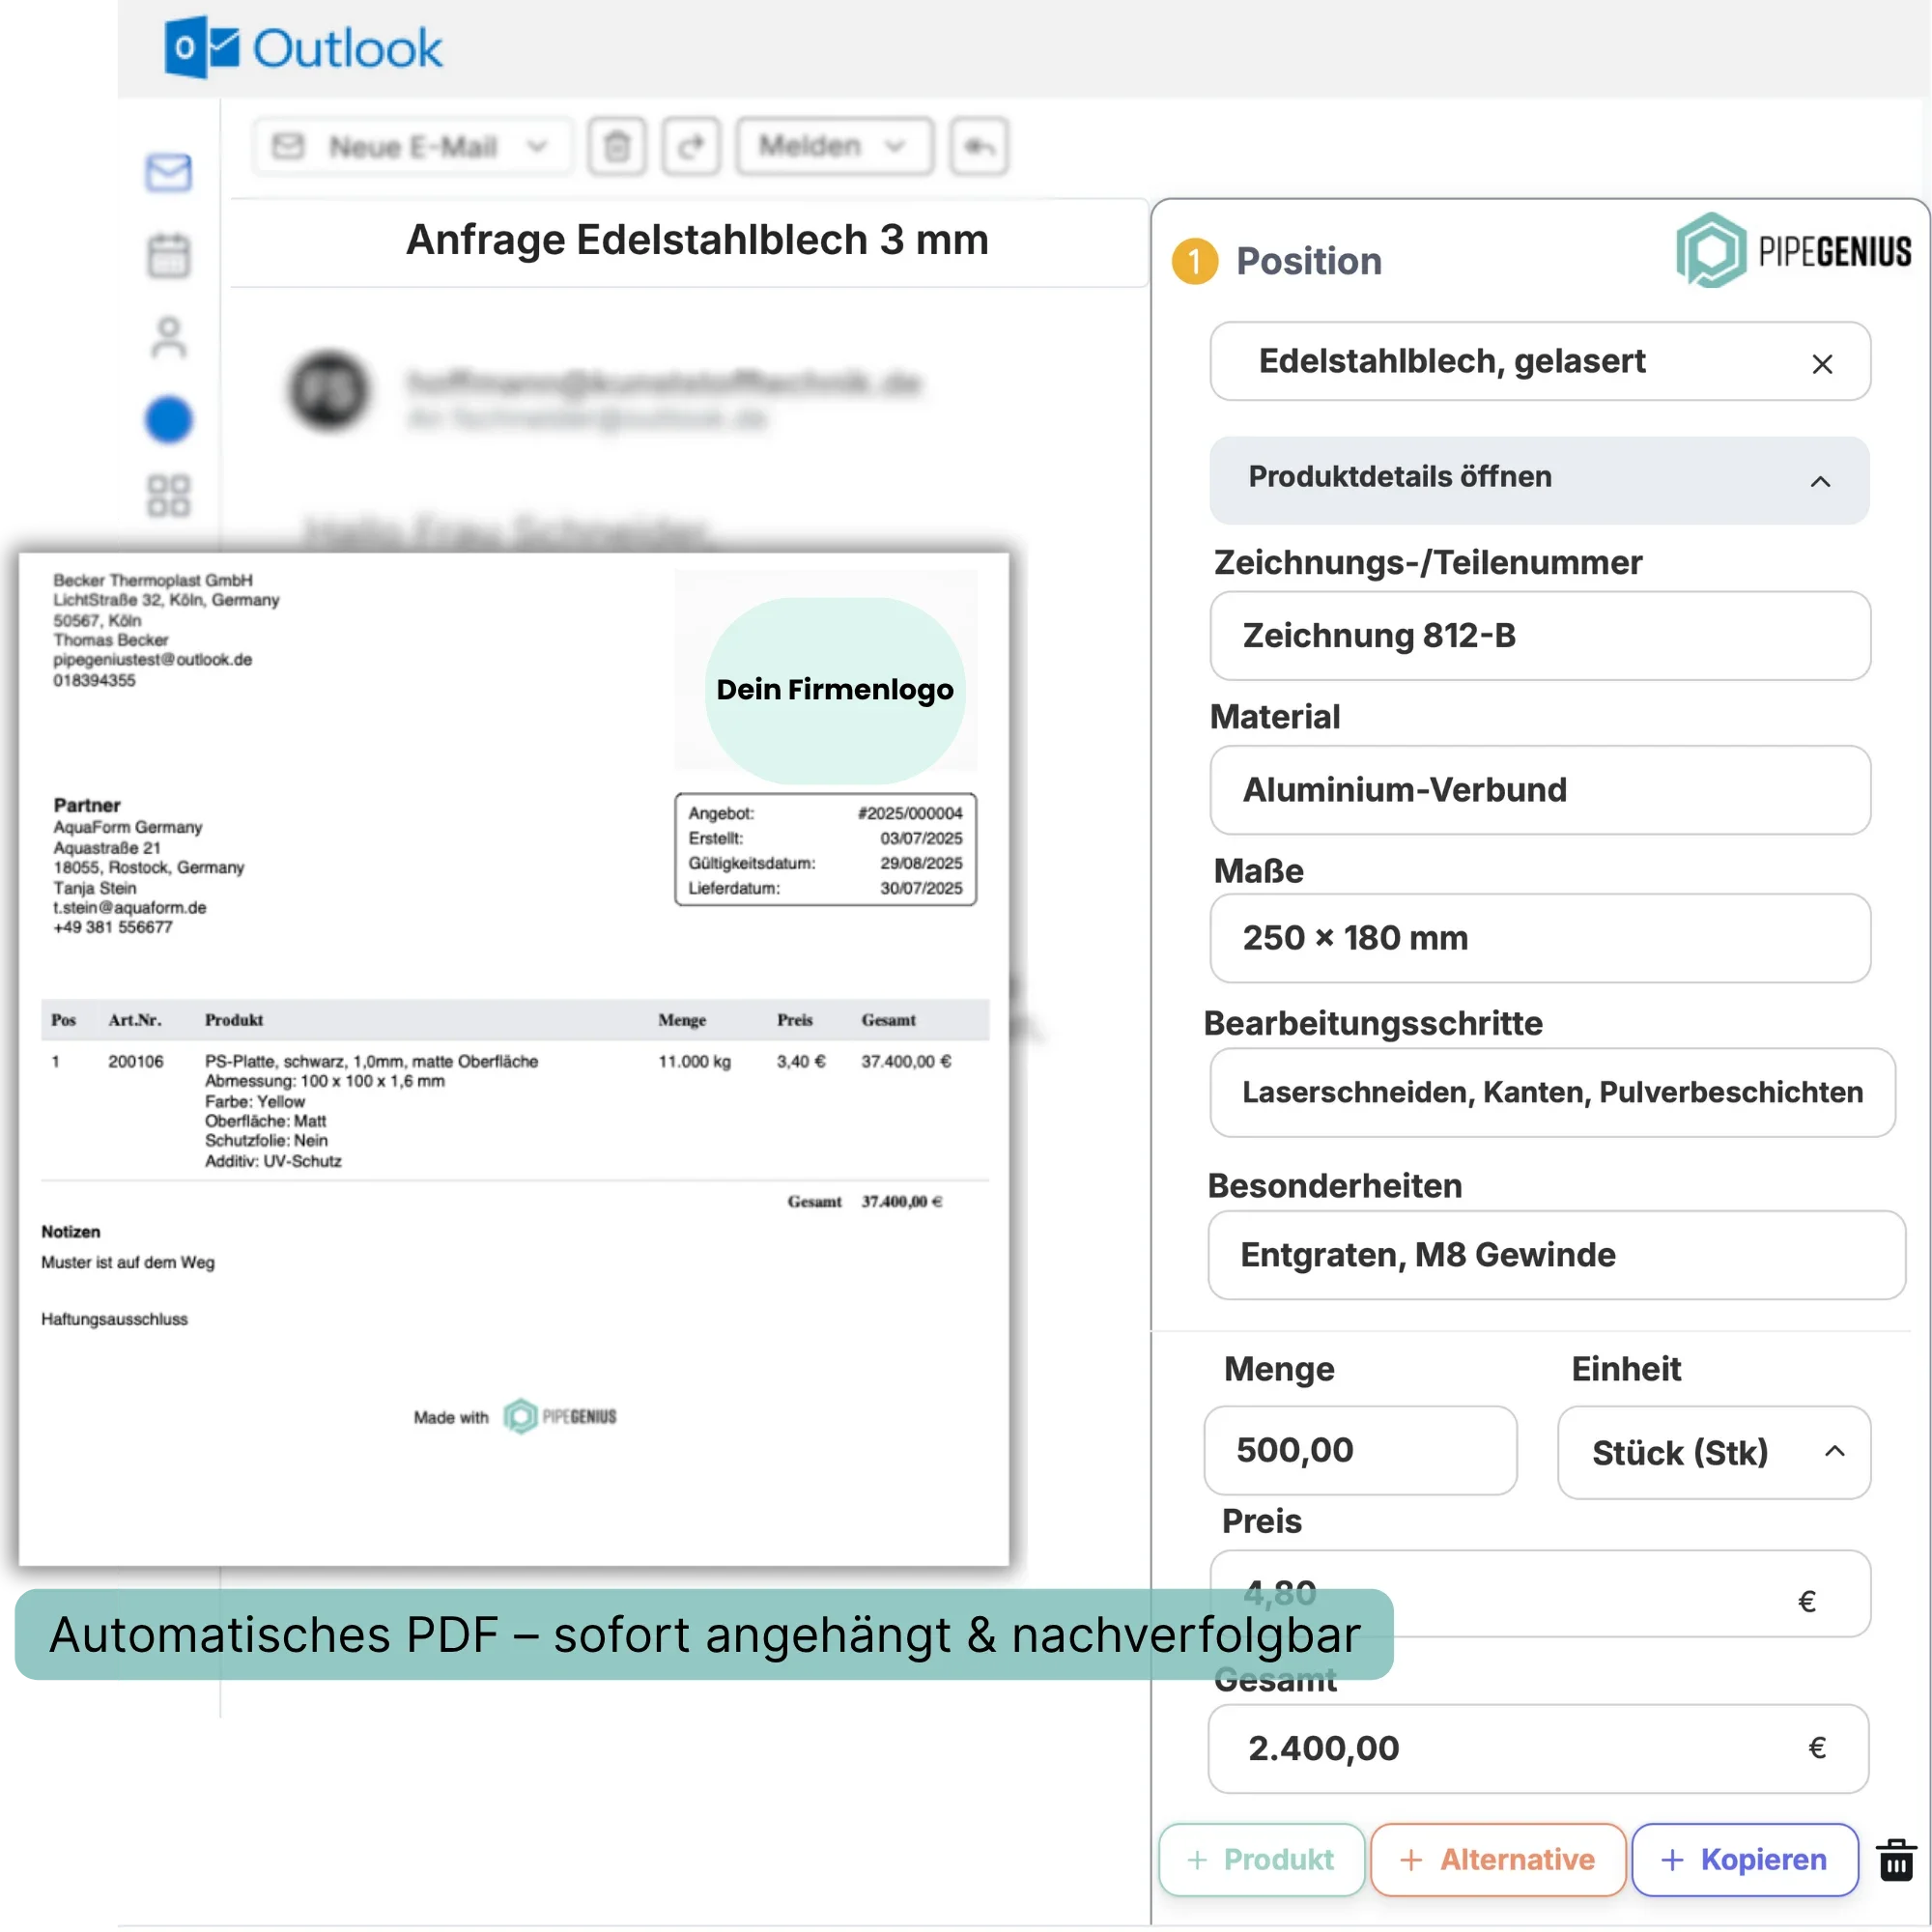Click the + Alternative button
Image resolution: width=1932 pixels, height=1932 pixels.
tap(1497, 1860)
